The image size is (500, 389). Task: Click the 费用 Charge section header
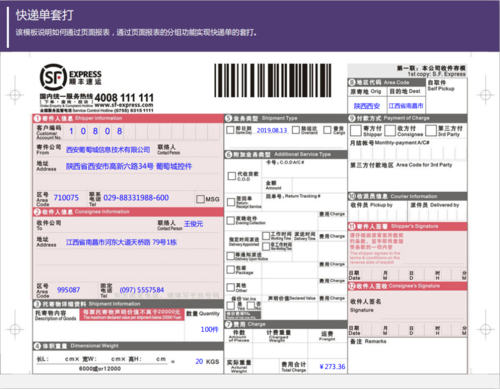click(286, 324)
